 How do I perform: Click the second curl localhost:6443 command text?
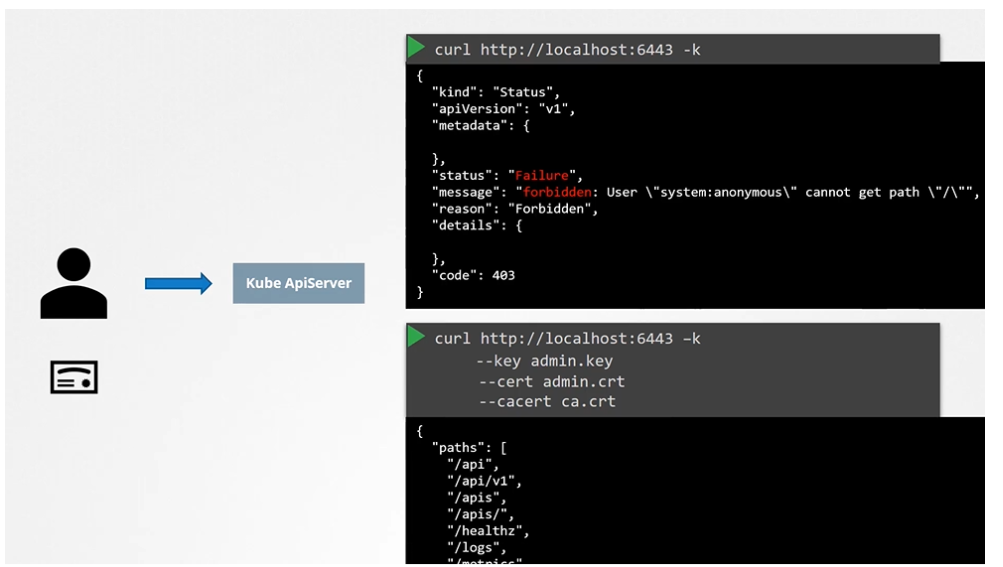click(x=567, y=339)
